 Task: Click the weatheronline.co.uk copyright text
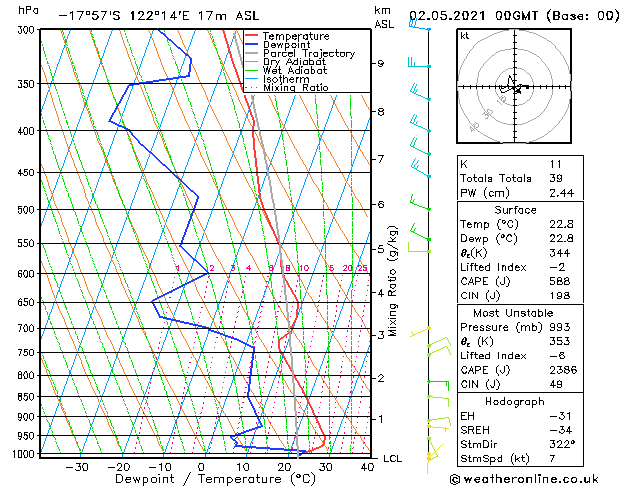524,479
